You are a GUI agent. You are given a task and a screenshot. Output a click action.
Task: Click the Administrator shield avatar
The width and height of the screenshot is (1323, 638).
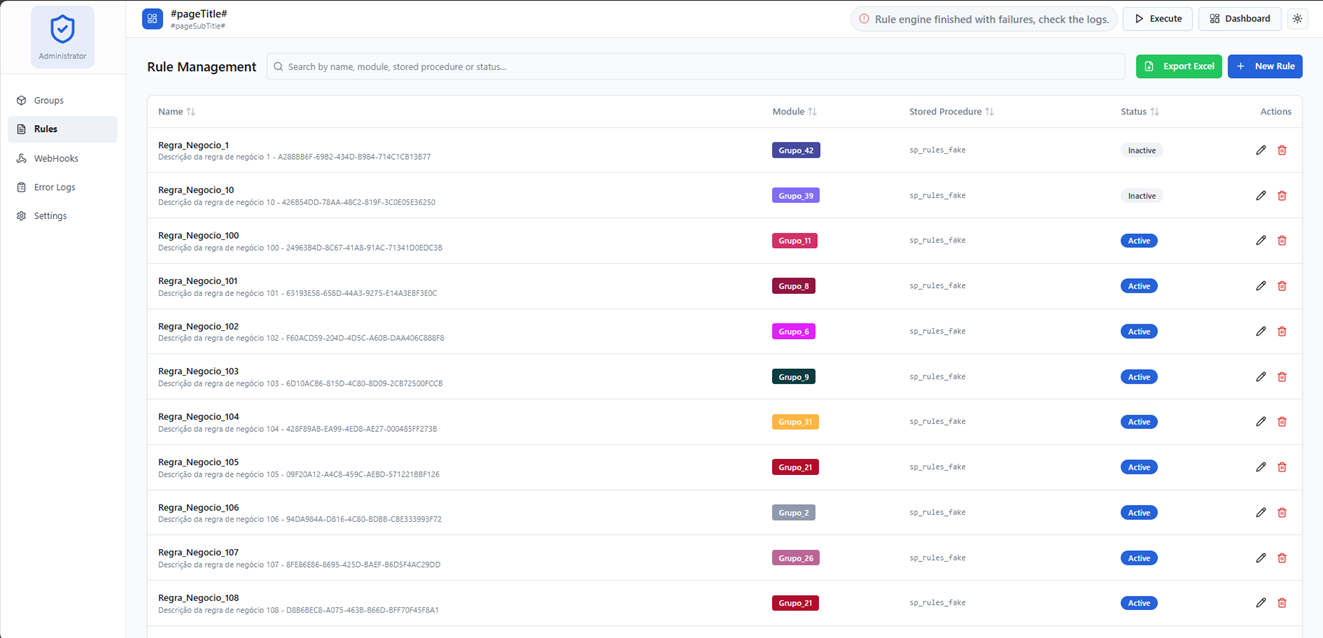pos(63,37)
